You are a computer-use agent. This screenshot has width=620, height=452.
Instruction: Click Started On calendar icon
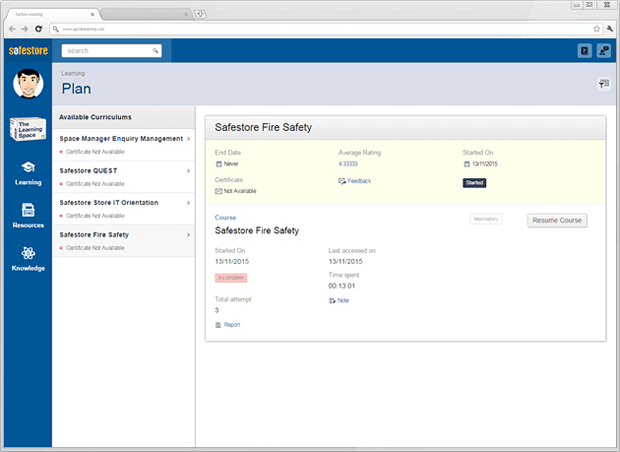[467, 164]
